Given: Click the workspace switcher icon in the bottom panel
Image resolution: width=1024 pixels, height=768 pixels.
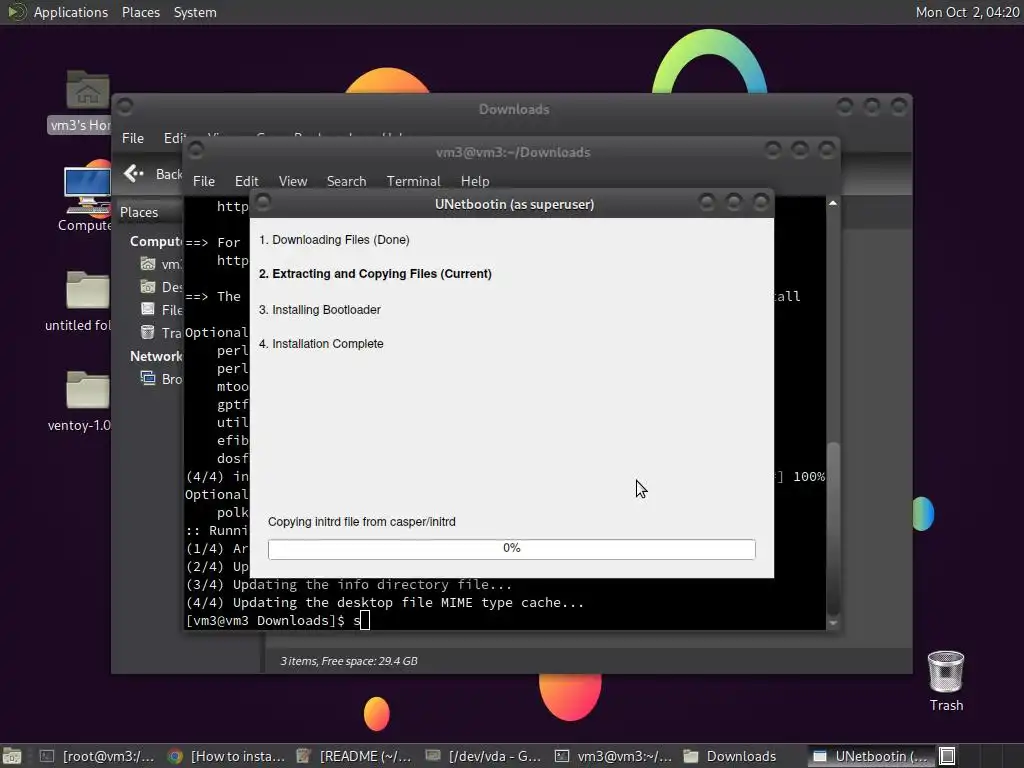Looking at the screenshot, I should pyautogui.click(x=948, y=756).
